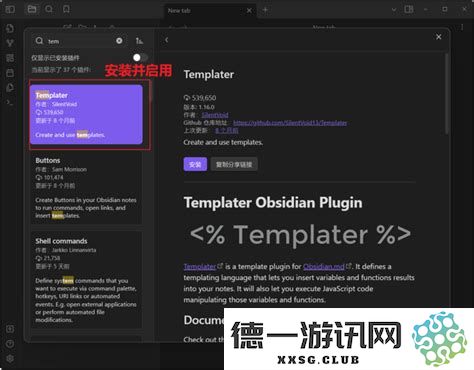Clear the plugin search text
Screen dimensions: 474x370
pyautogui.click(x=119, y=41)
